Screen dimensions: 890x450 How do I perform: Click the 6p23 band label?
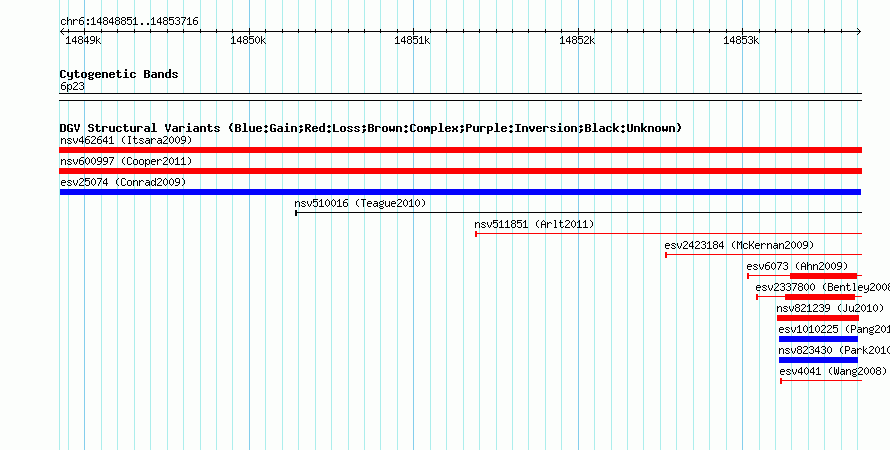coord(72,86)
